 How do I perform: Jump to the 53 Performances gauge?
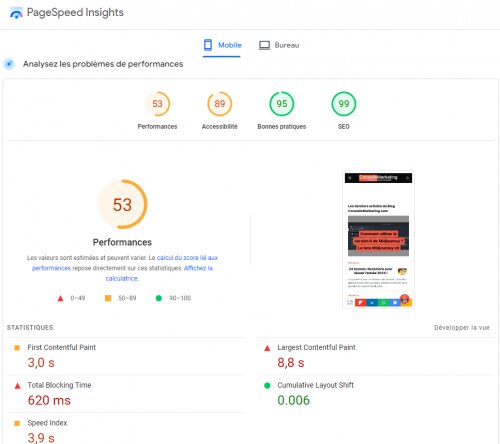click(x=157, y=104)
